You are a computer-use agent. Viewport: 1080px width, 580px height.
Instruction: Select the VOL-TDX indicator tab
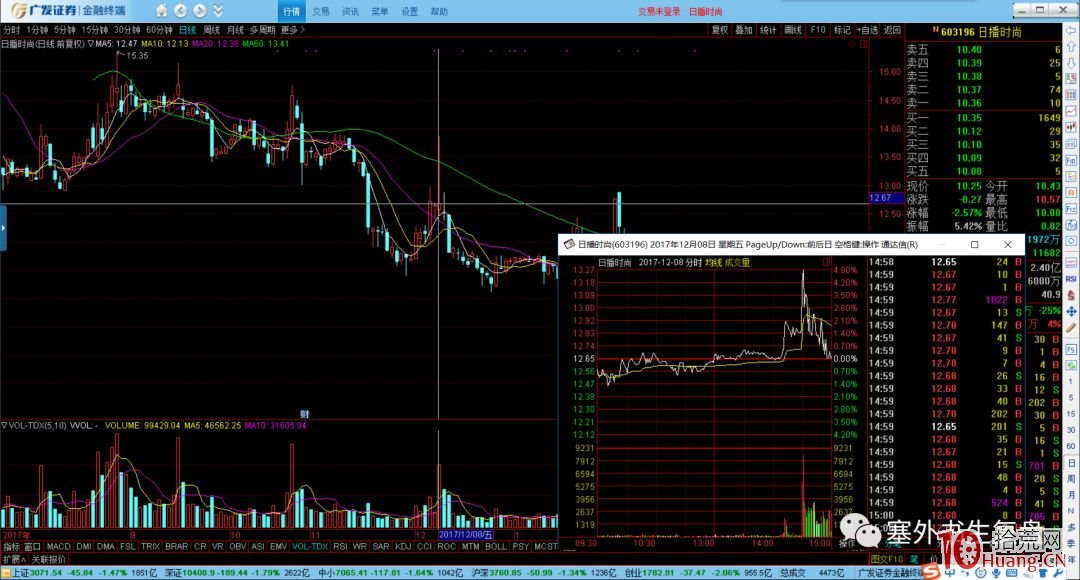[310, 546]
